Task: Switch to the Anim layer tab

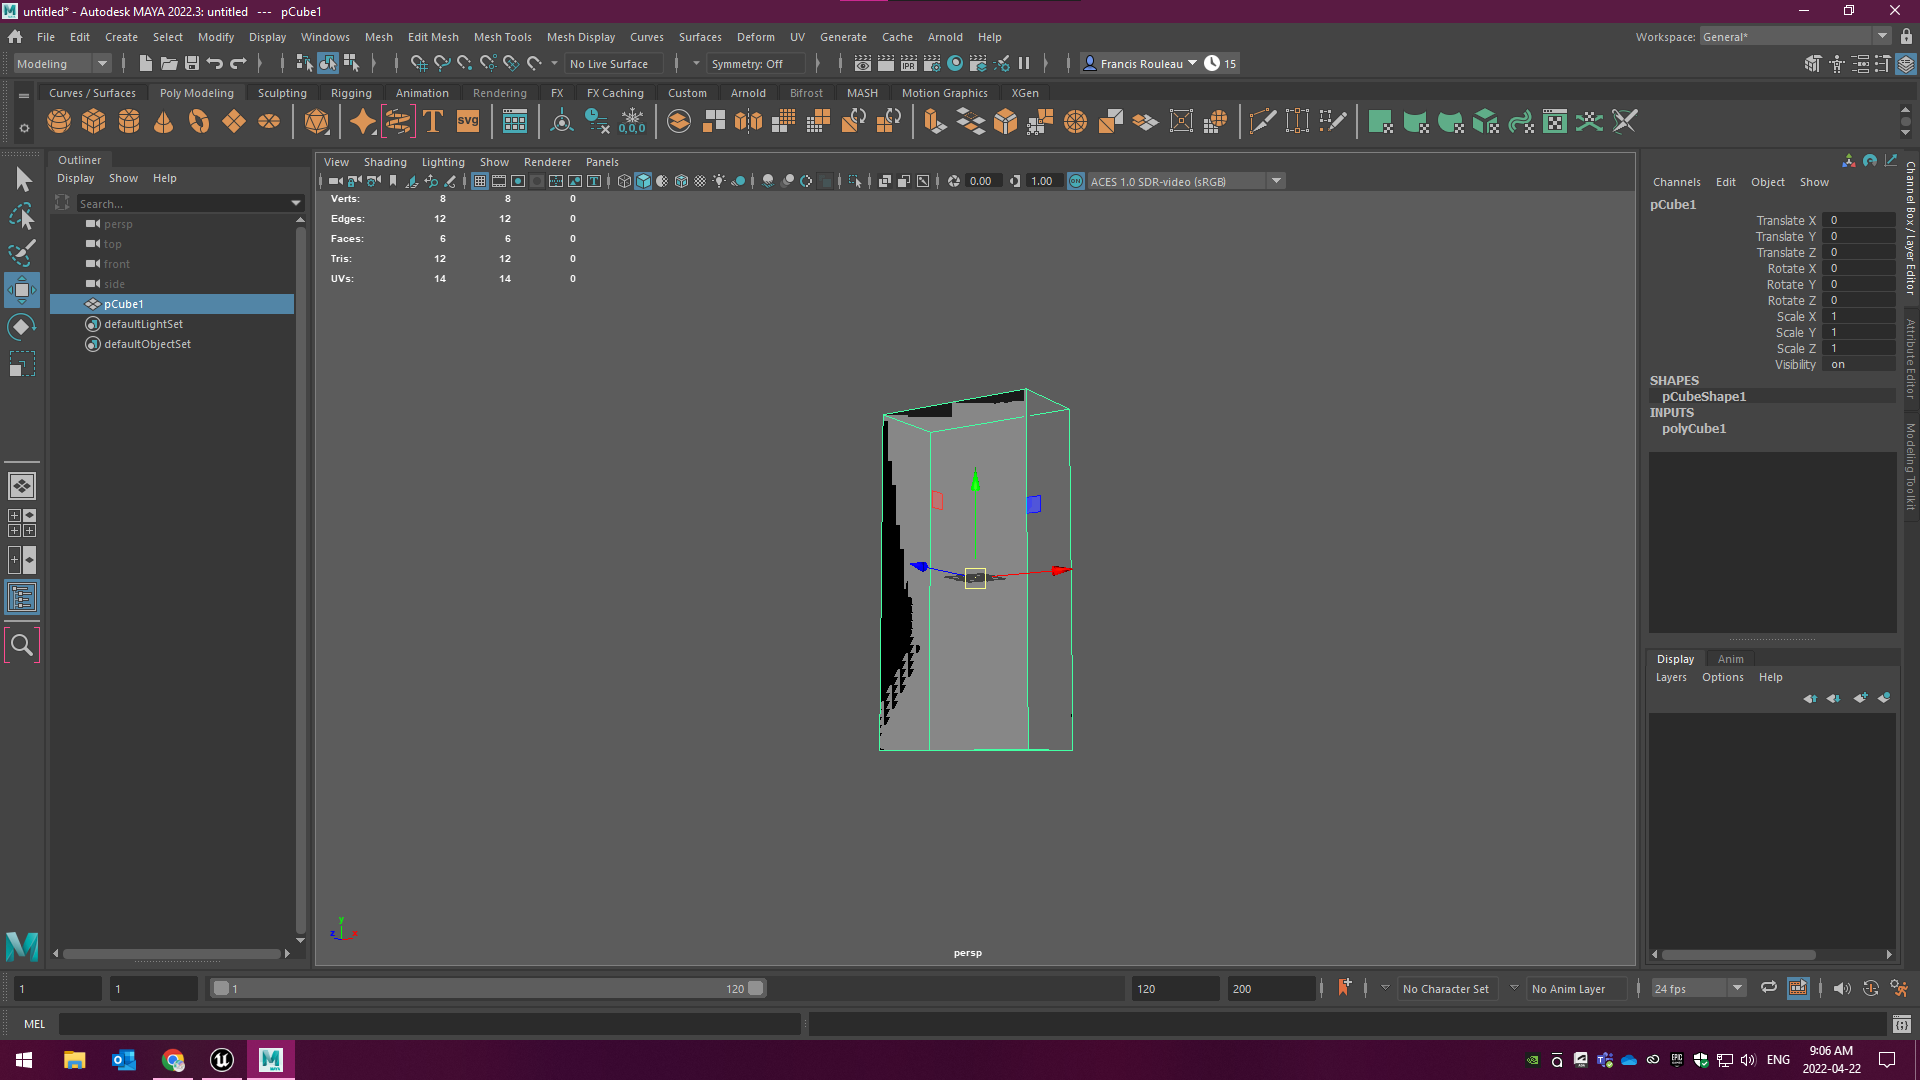Action: click(1730, 659)
